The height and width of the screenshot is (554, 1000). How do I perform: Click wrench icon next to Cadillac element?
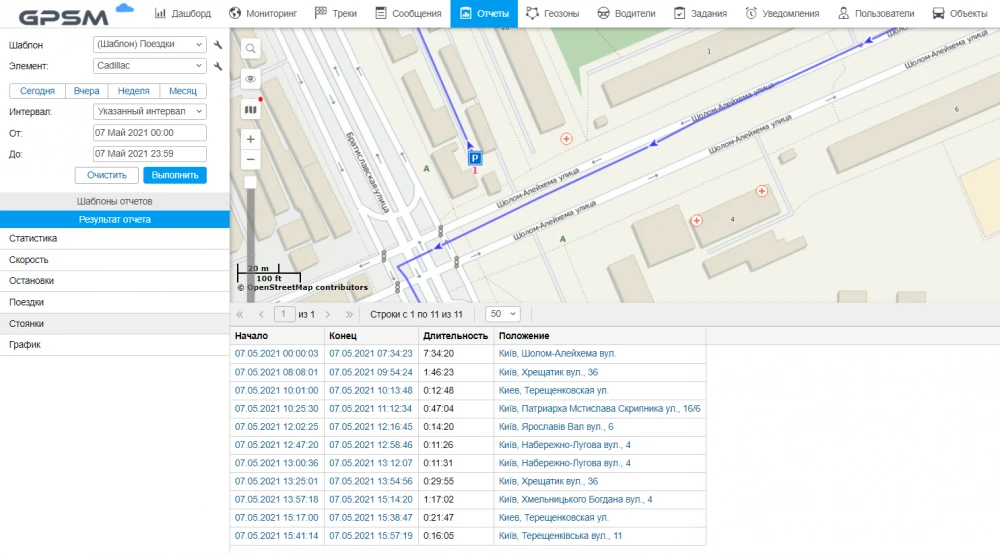(x=218, y=66)
